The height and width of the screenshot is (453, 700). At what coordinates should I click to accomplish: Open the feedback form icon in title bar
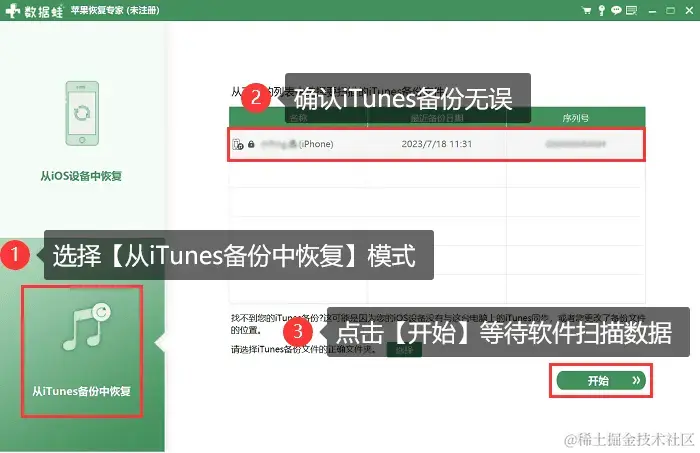631,10
